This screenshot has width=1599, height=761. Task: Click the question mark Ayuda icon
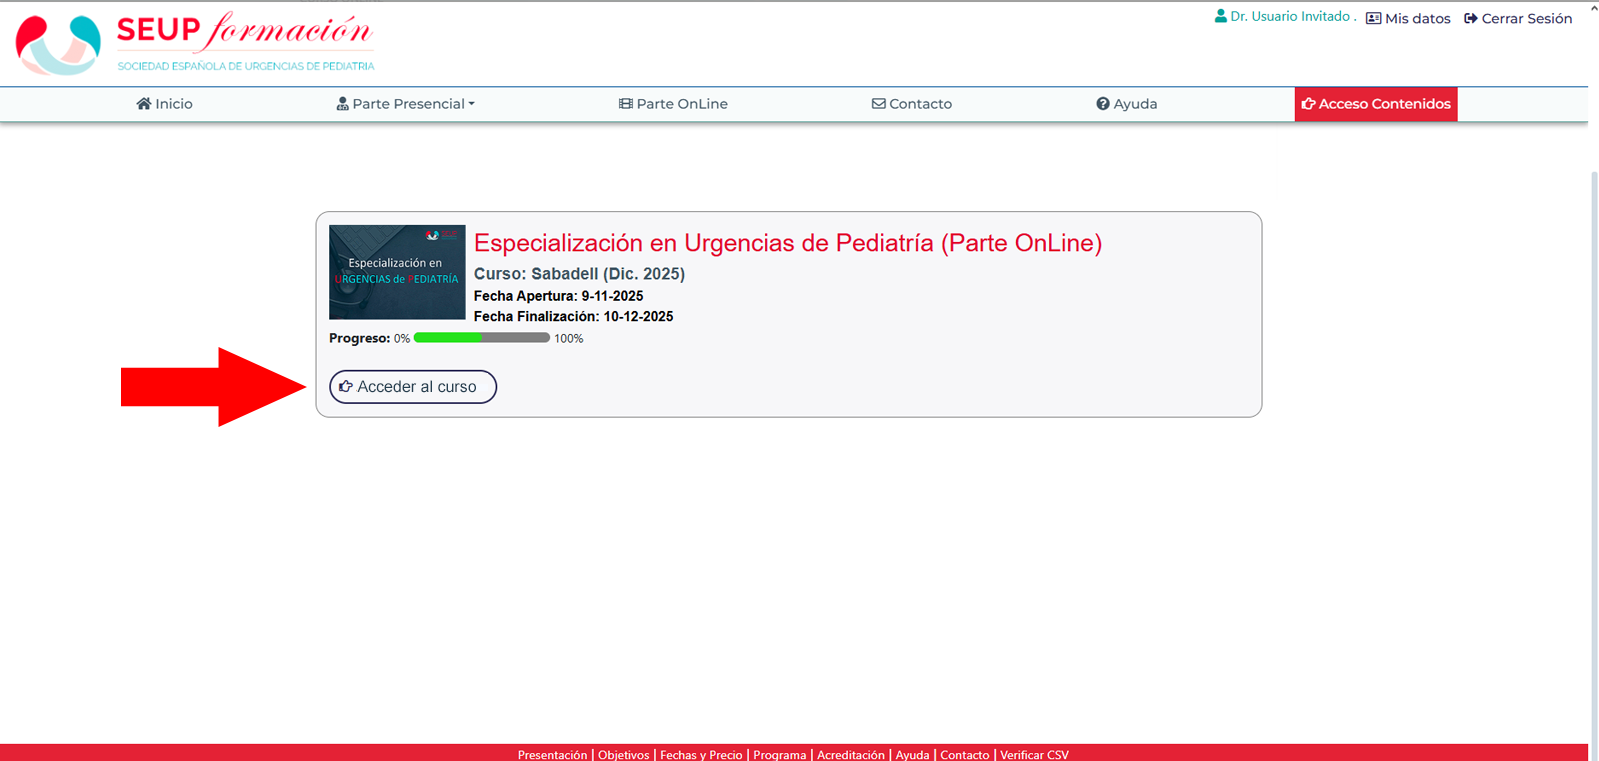pos(1103,104)
